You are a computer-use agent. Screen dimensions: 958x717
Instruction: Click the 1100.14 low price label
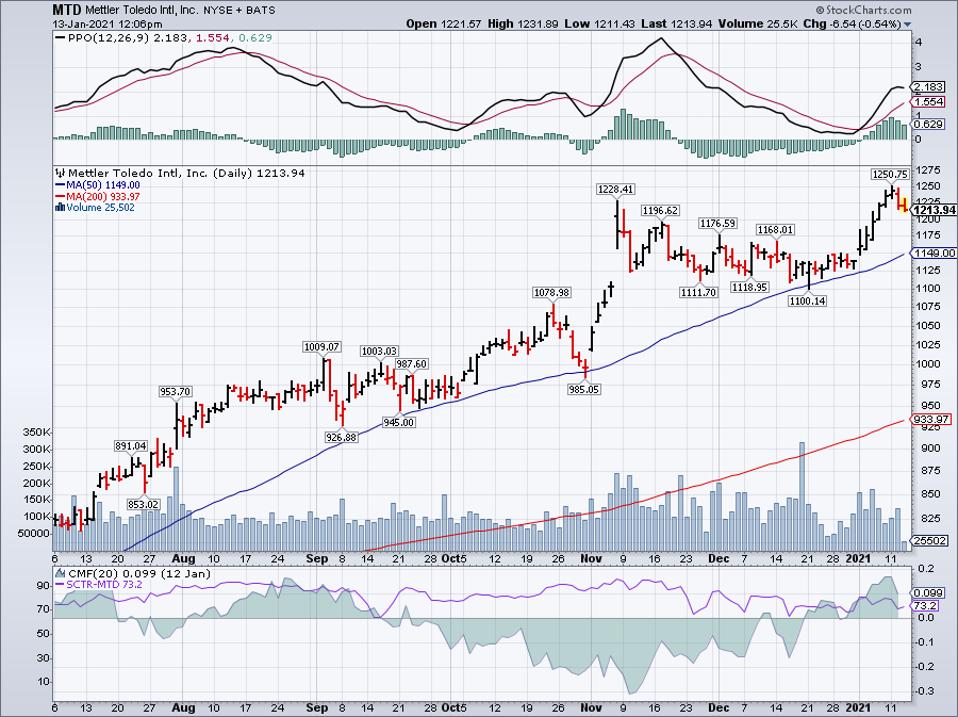[x=808, y=300]
